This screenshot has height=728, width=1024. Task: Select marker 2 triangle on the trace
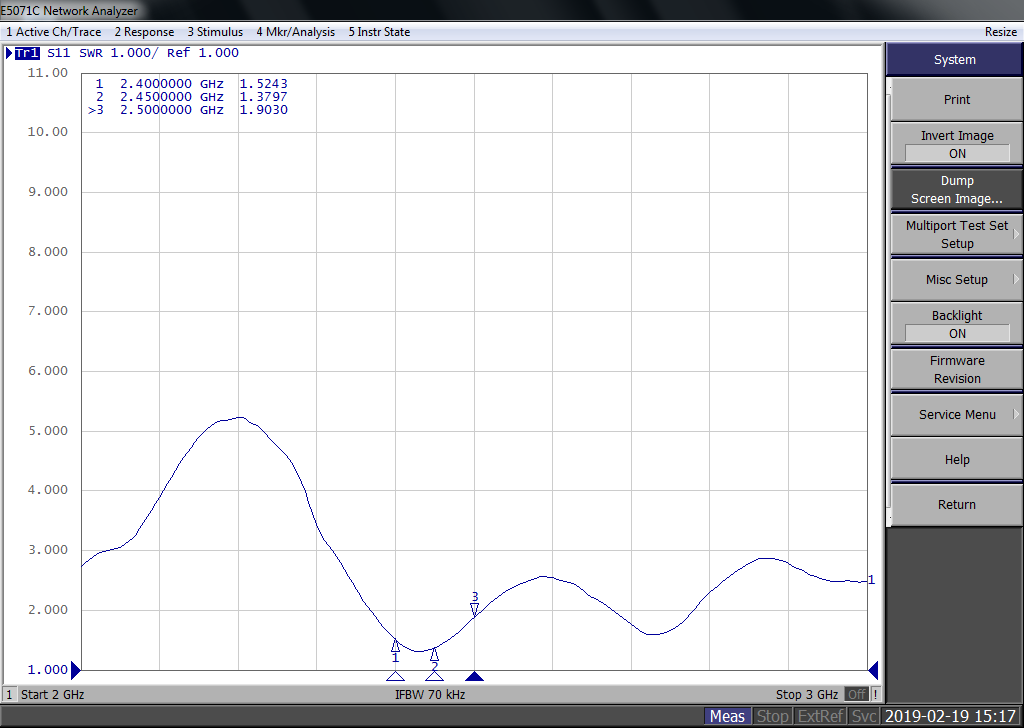pos(434,654)
